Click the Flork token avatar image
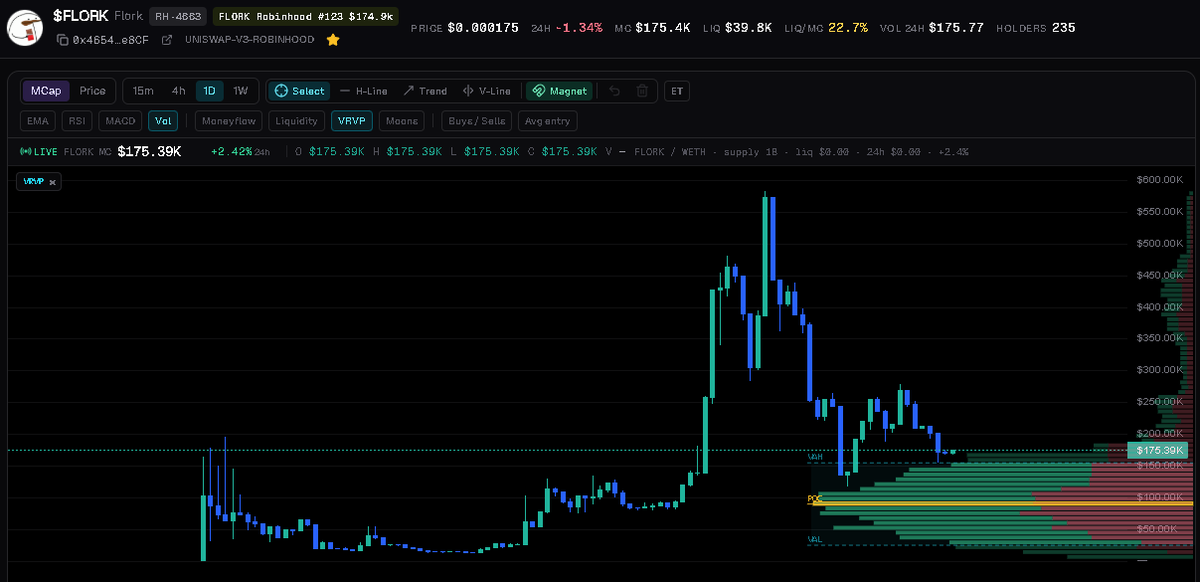 27,27
